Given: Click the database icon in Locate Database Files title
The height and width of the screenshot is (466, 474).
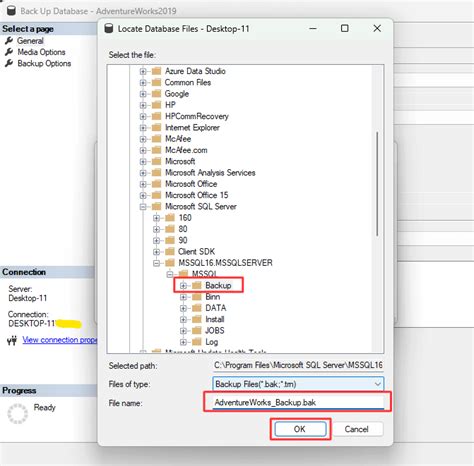Looking at the screenshot, I should (109, 29).
